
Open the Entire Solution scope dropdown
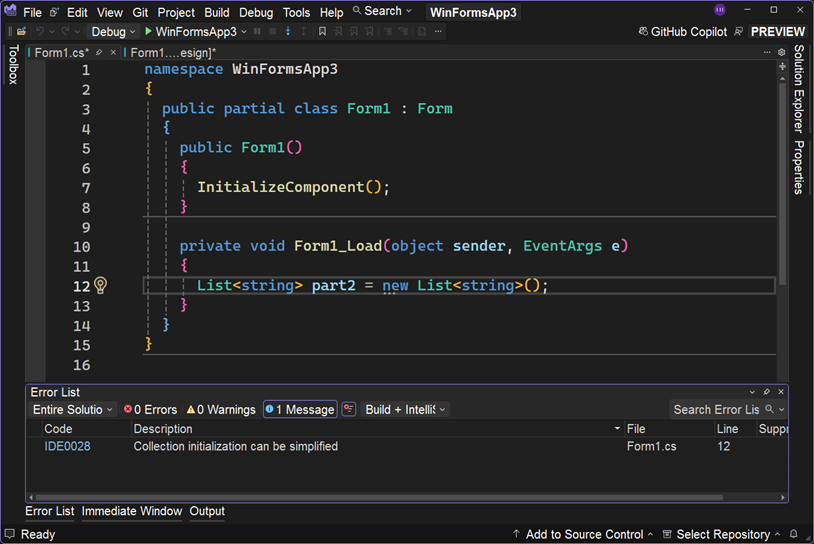[x=73, y=410]
